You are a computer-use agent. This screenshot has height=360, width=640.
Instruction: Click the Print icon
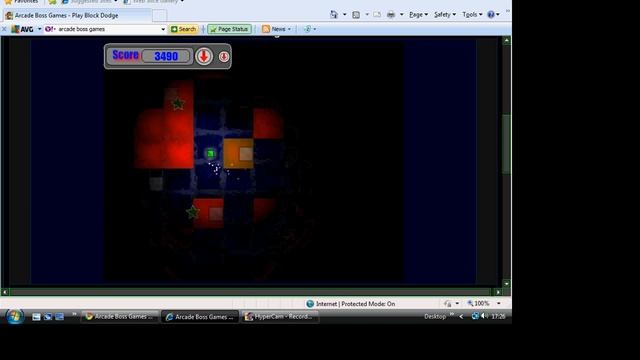click(391, 15)
